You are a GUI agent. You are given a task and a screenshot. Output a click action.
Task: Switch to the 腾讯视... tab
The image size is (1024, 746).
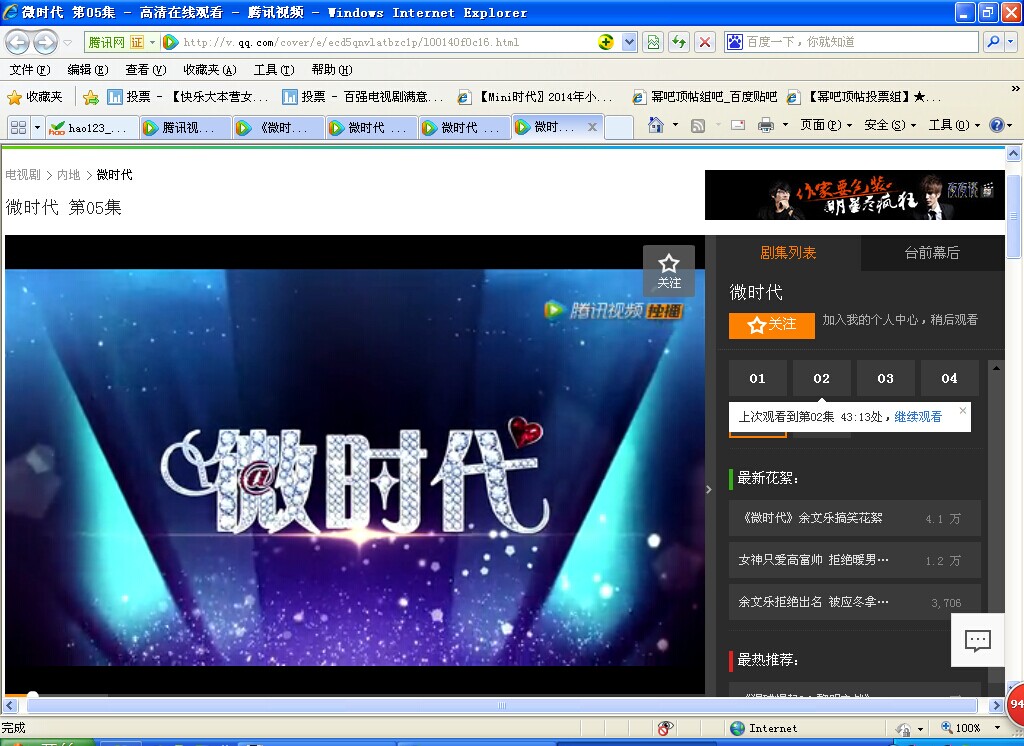click(185, 127)
